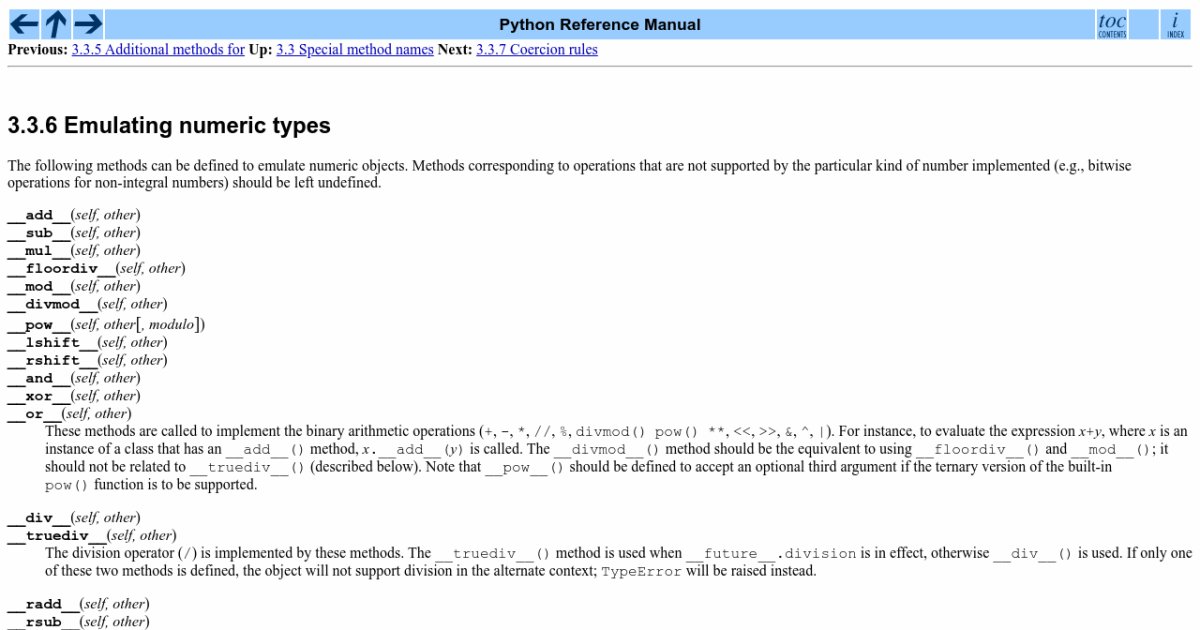Image resolution: width=1200 pixels, height=630 pixels.
Task: Click the Previous: label
Action: click(x=38, y=49)
